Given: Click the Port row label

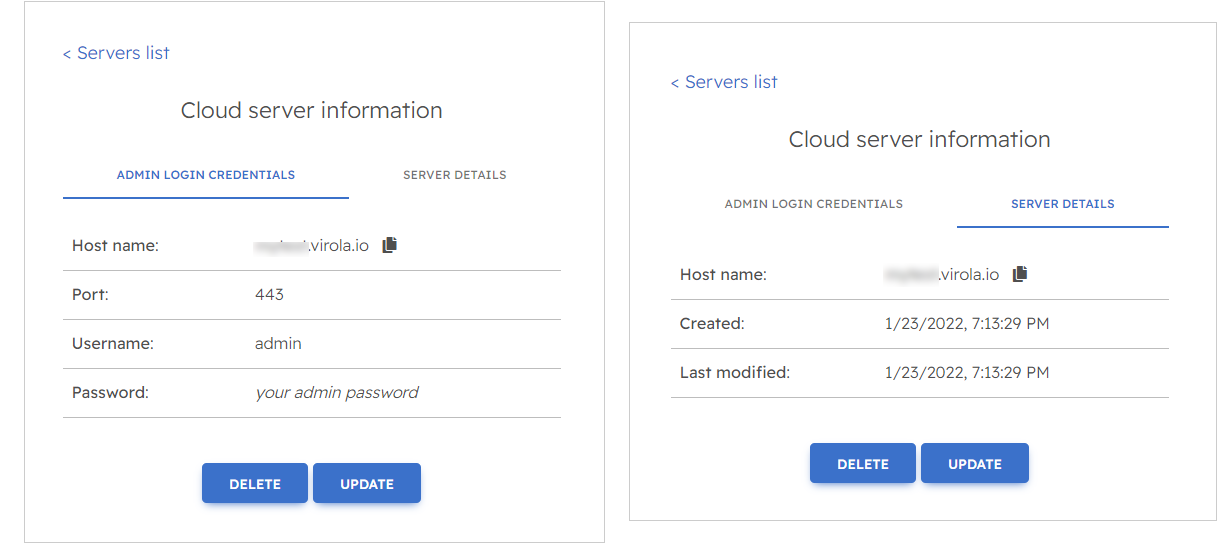Looking at the screenshot, I should click(90, 295).
